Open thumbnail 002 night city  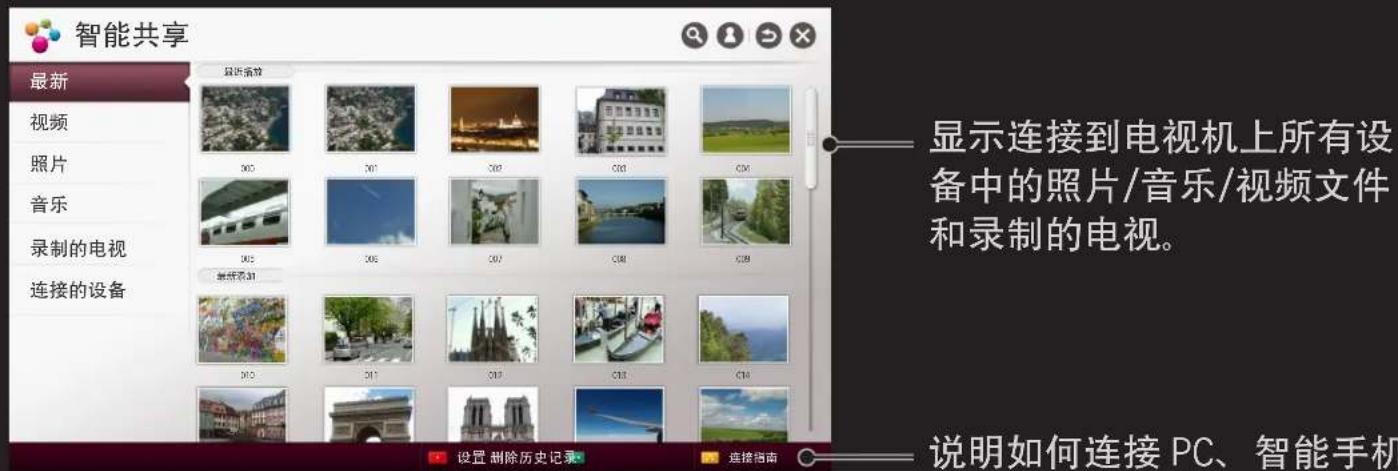pos(495,119)
